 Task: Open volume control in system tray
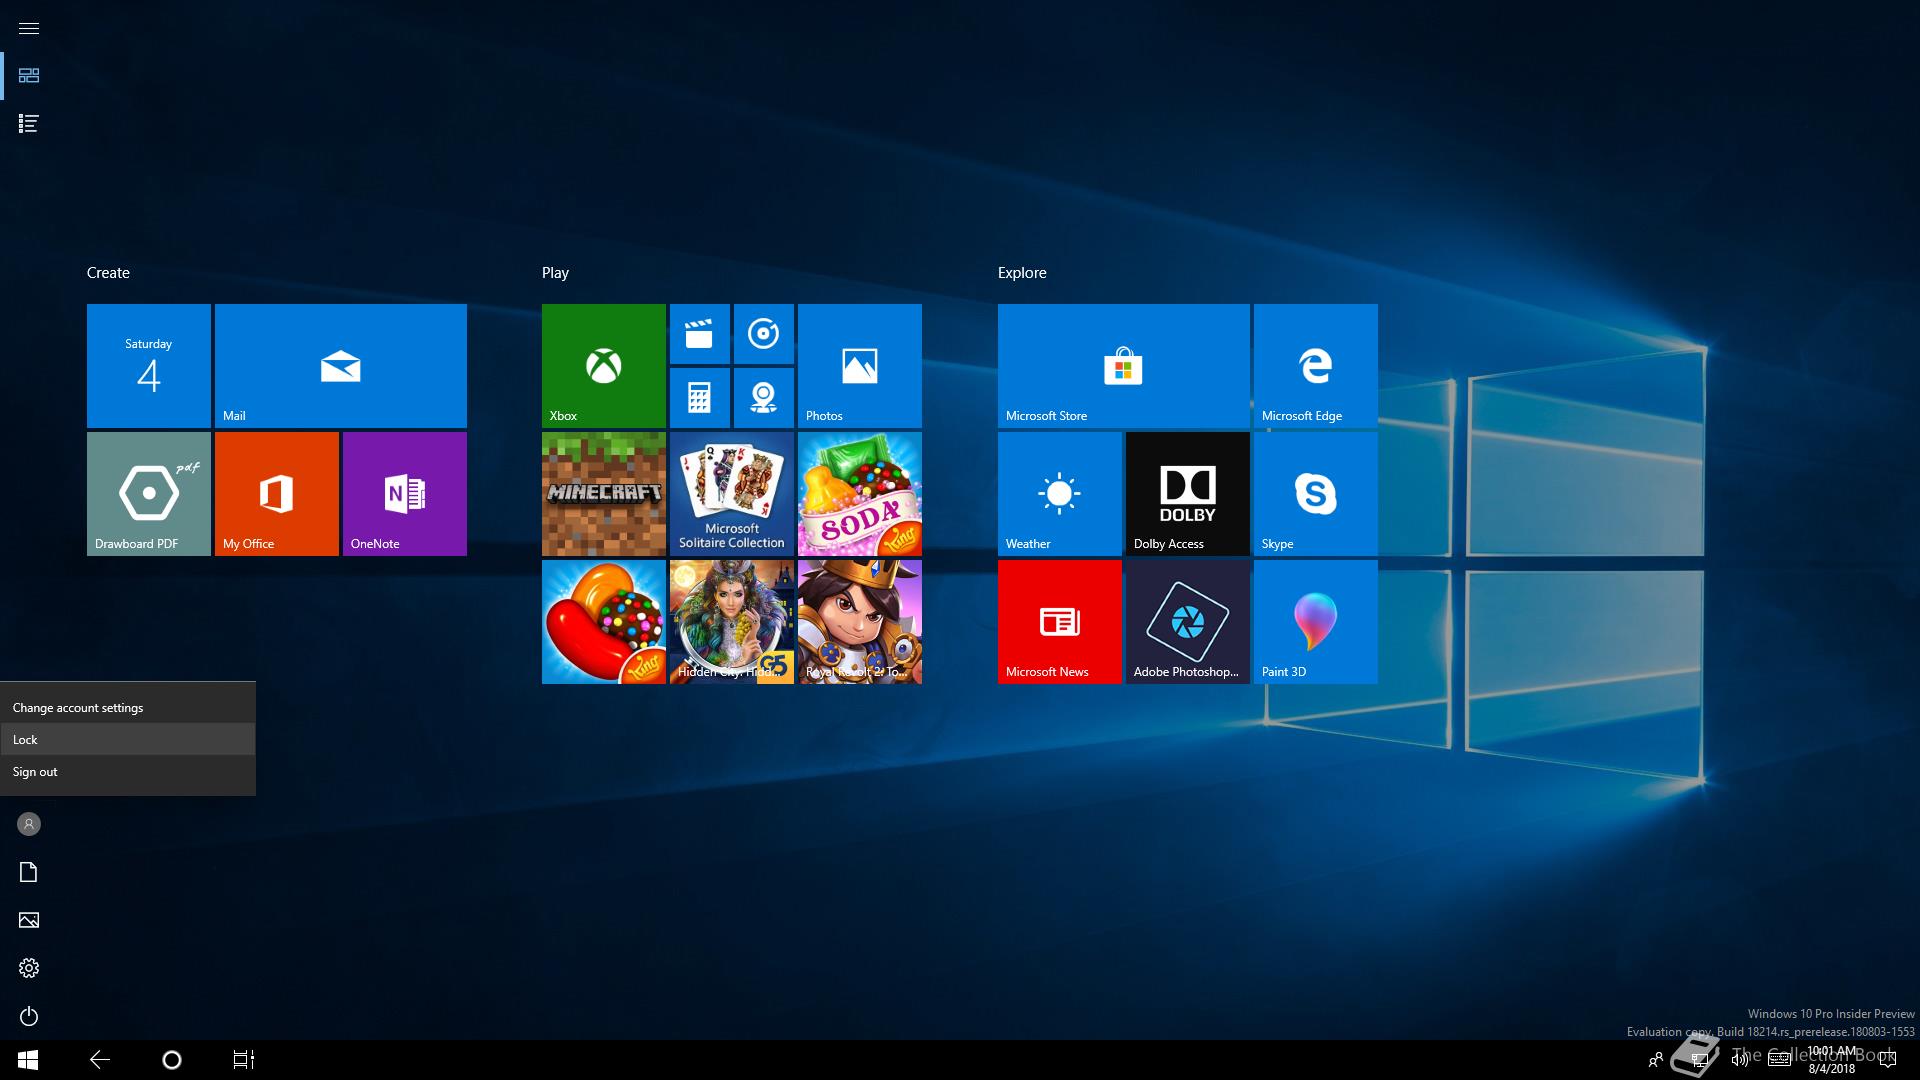coord(1740,1060)
